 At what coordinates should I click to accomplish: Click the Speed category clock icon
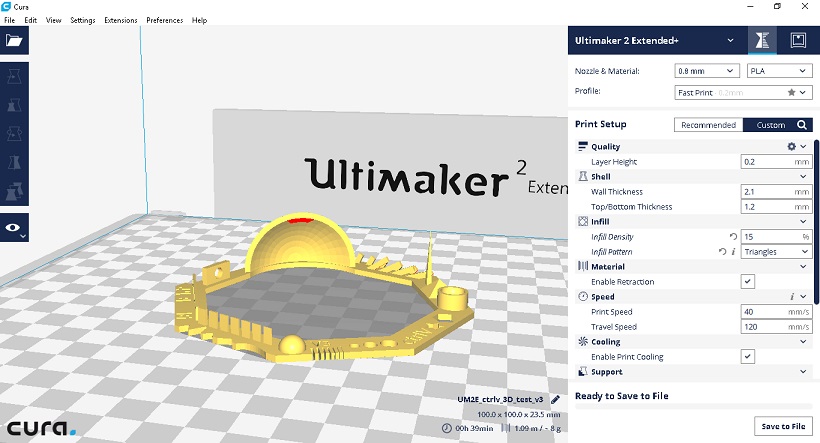tap(583, 297)
